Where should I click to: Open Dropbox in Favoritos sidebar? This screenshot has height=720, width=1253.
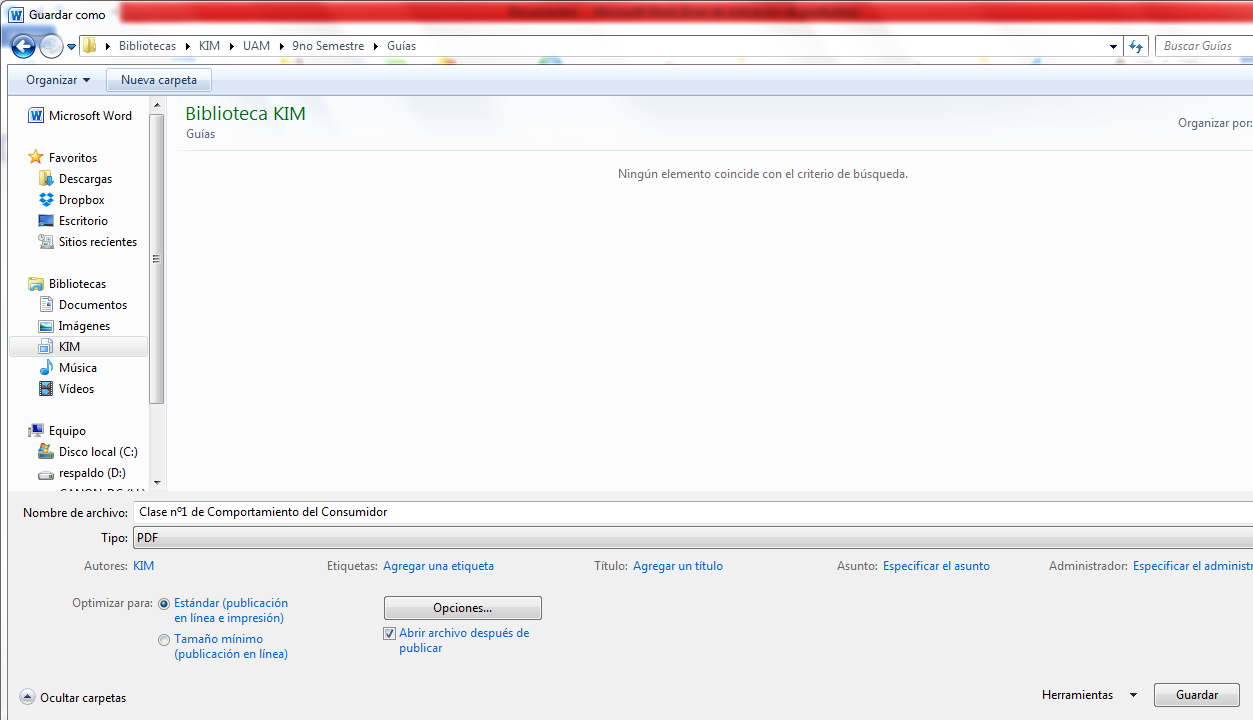coord(81,200)
